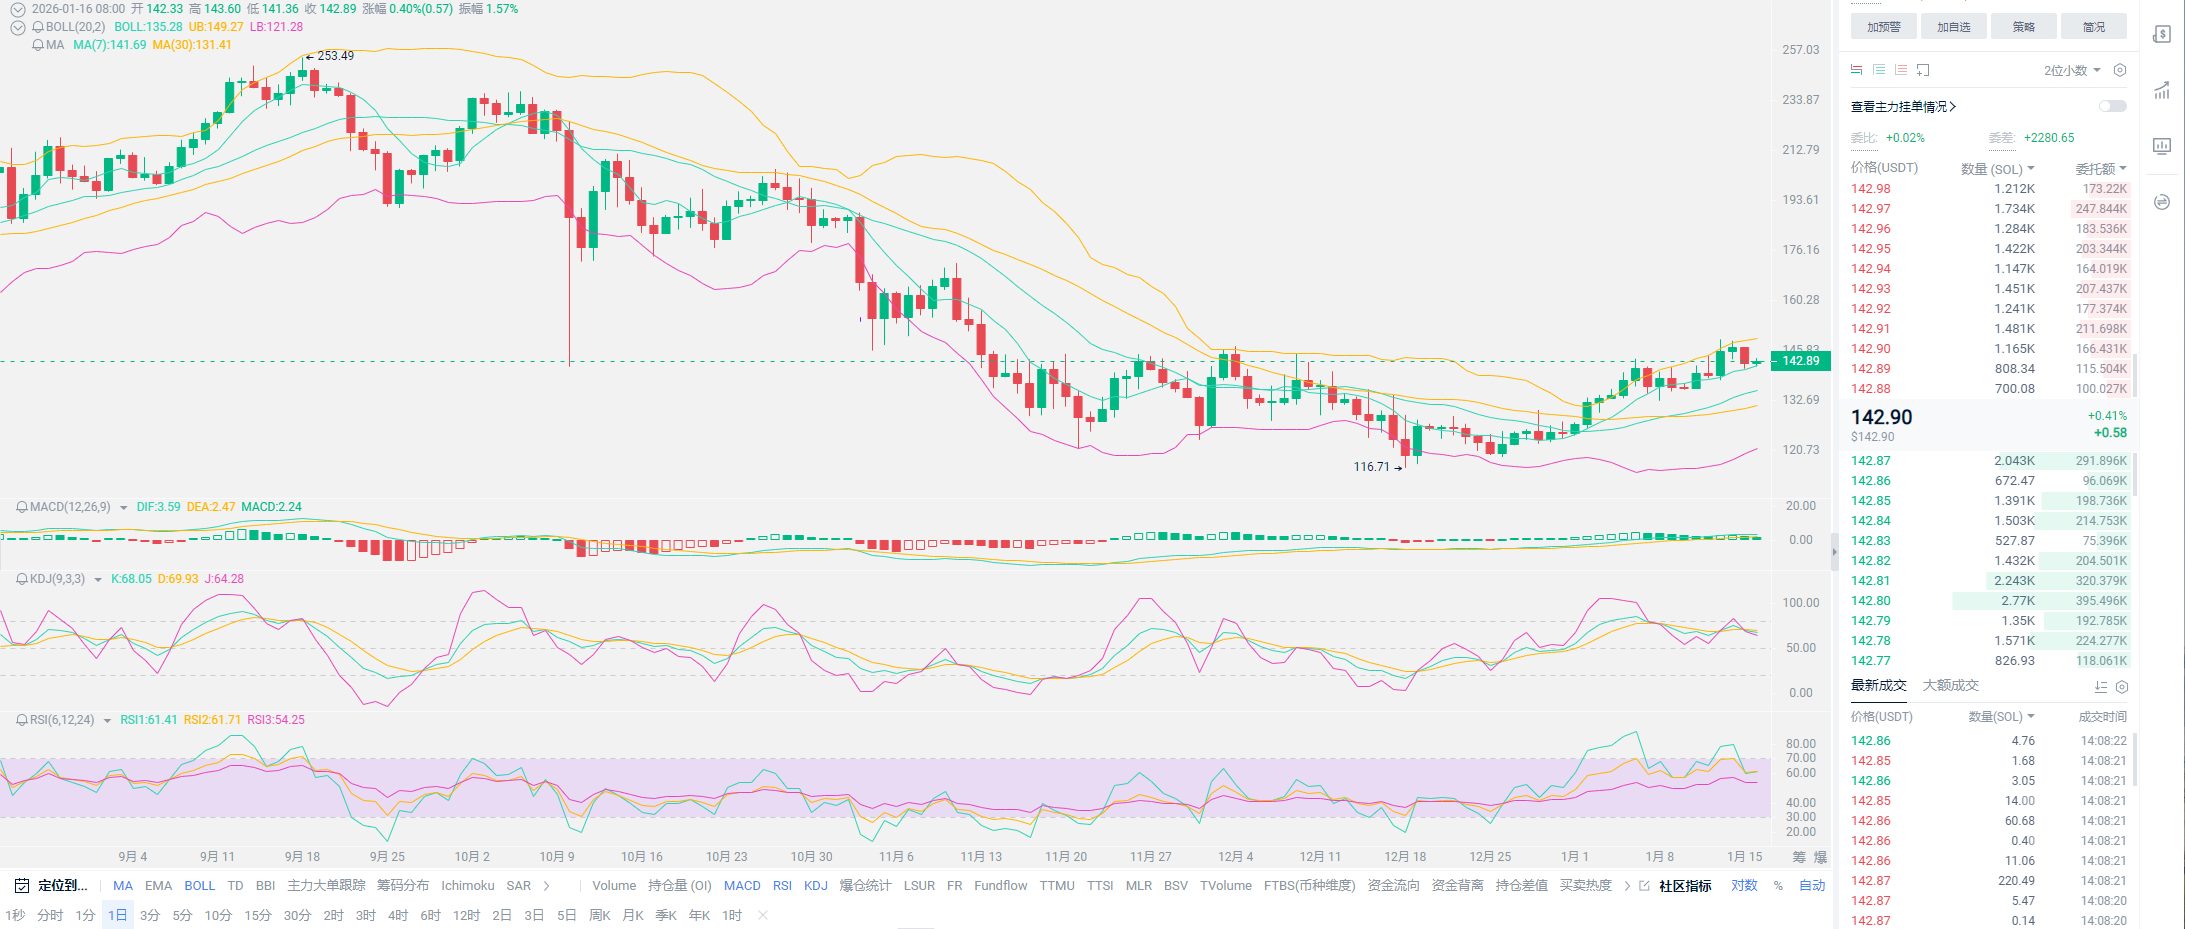Click the 加自选 button

[x=1953, y=27]
